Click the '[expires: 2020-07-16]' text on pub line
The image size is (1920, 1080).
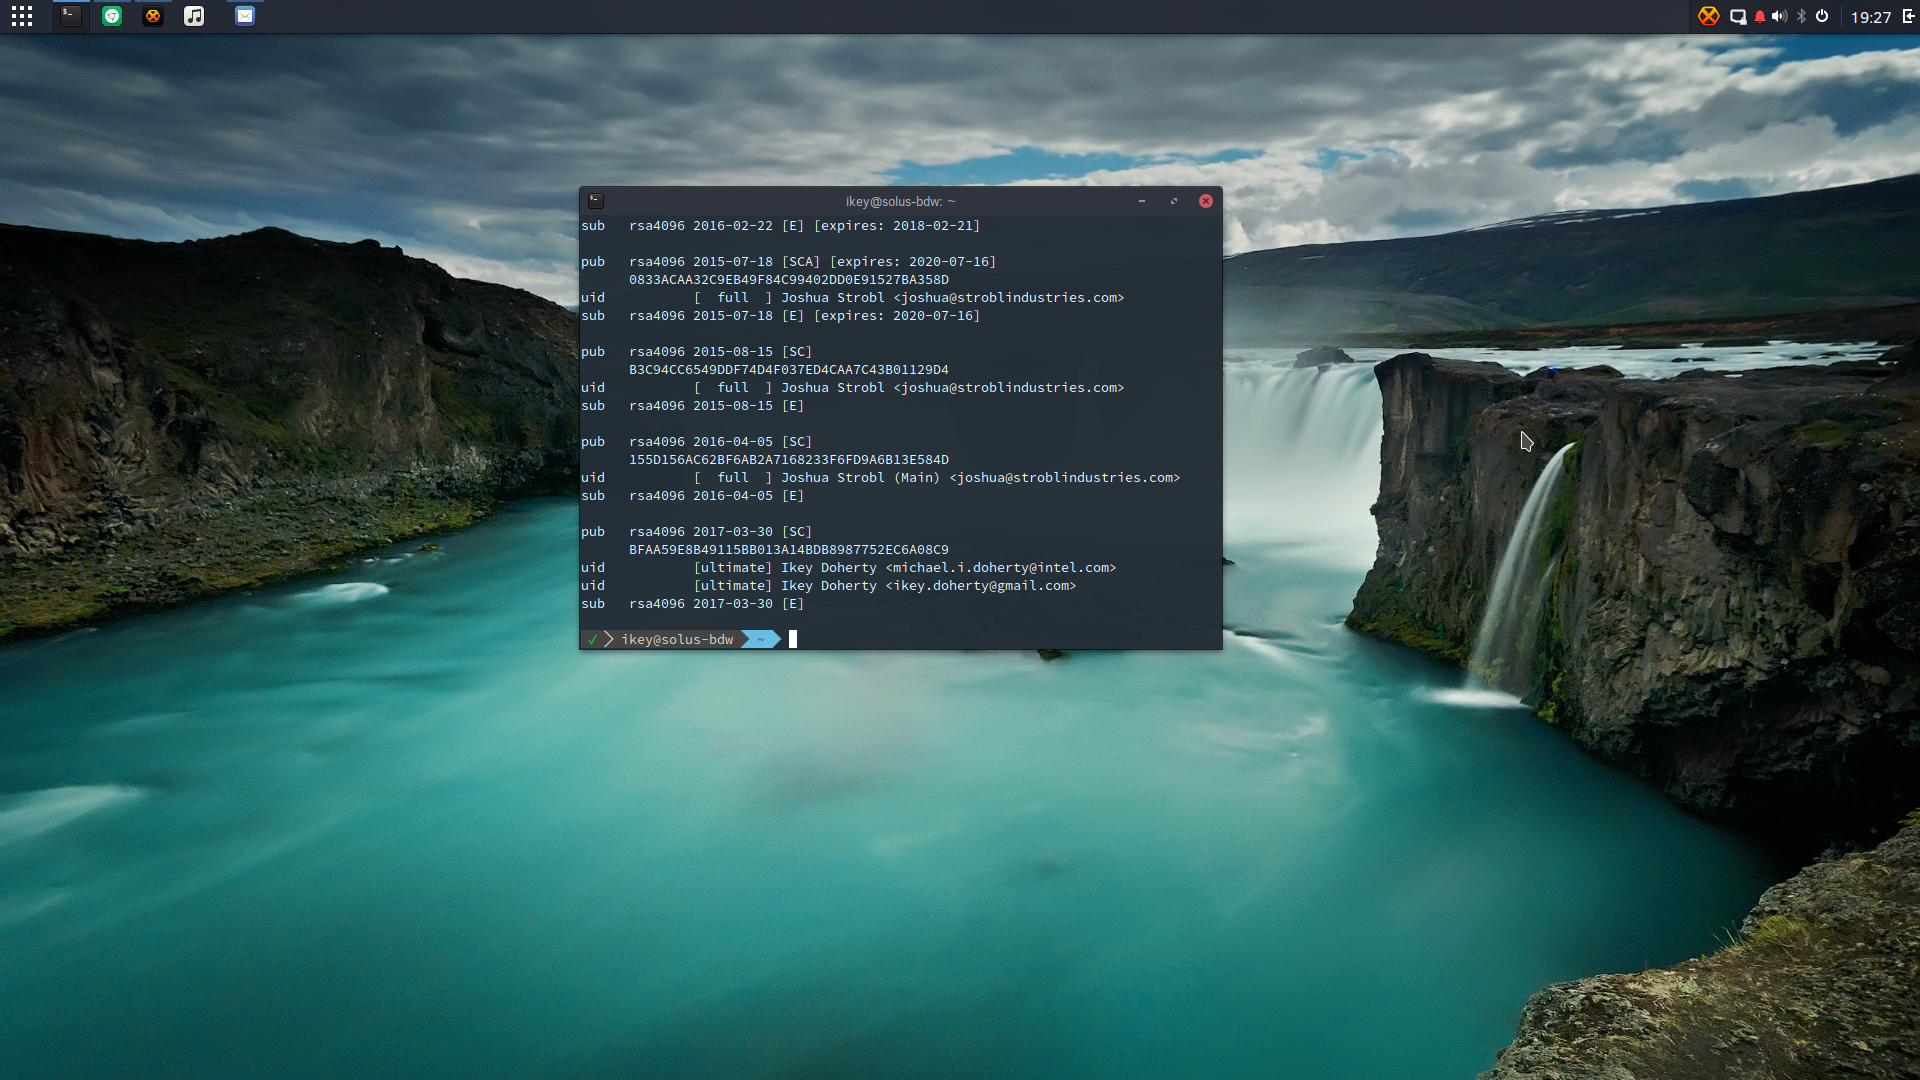tap(913, 262)
